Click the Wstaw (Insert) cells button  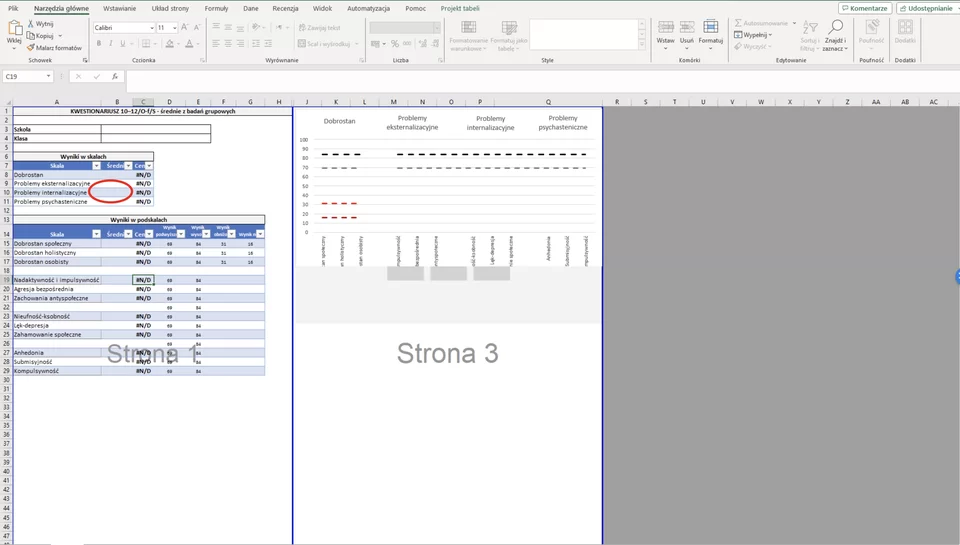[666, 34]
